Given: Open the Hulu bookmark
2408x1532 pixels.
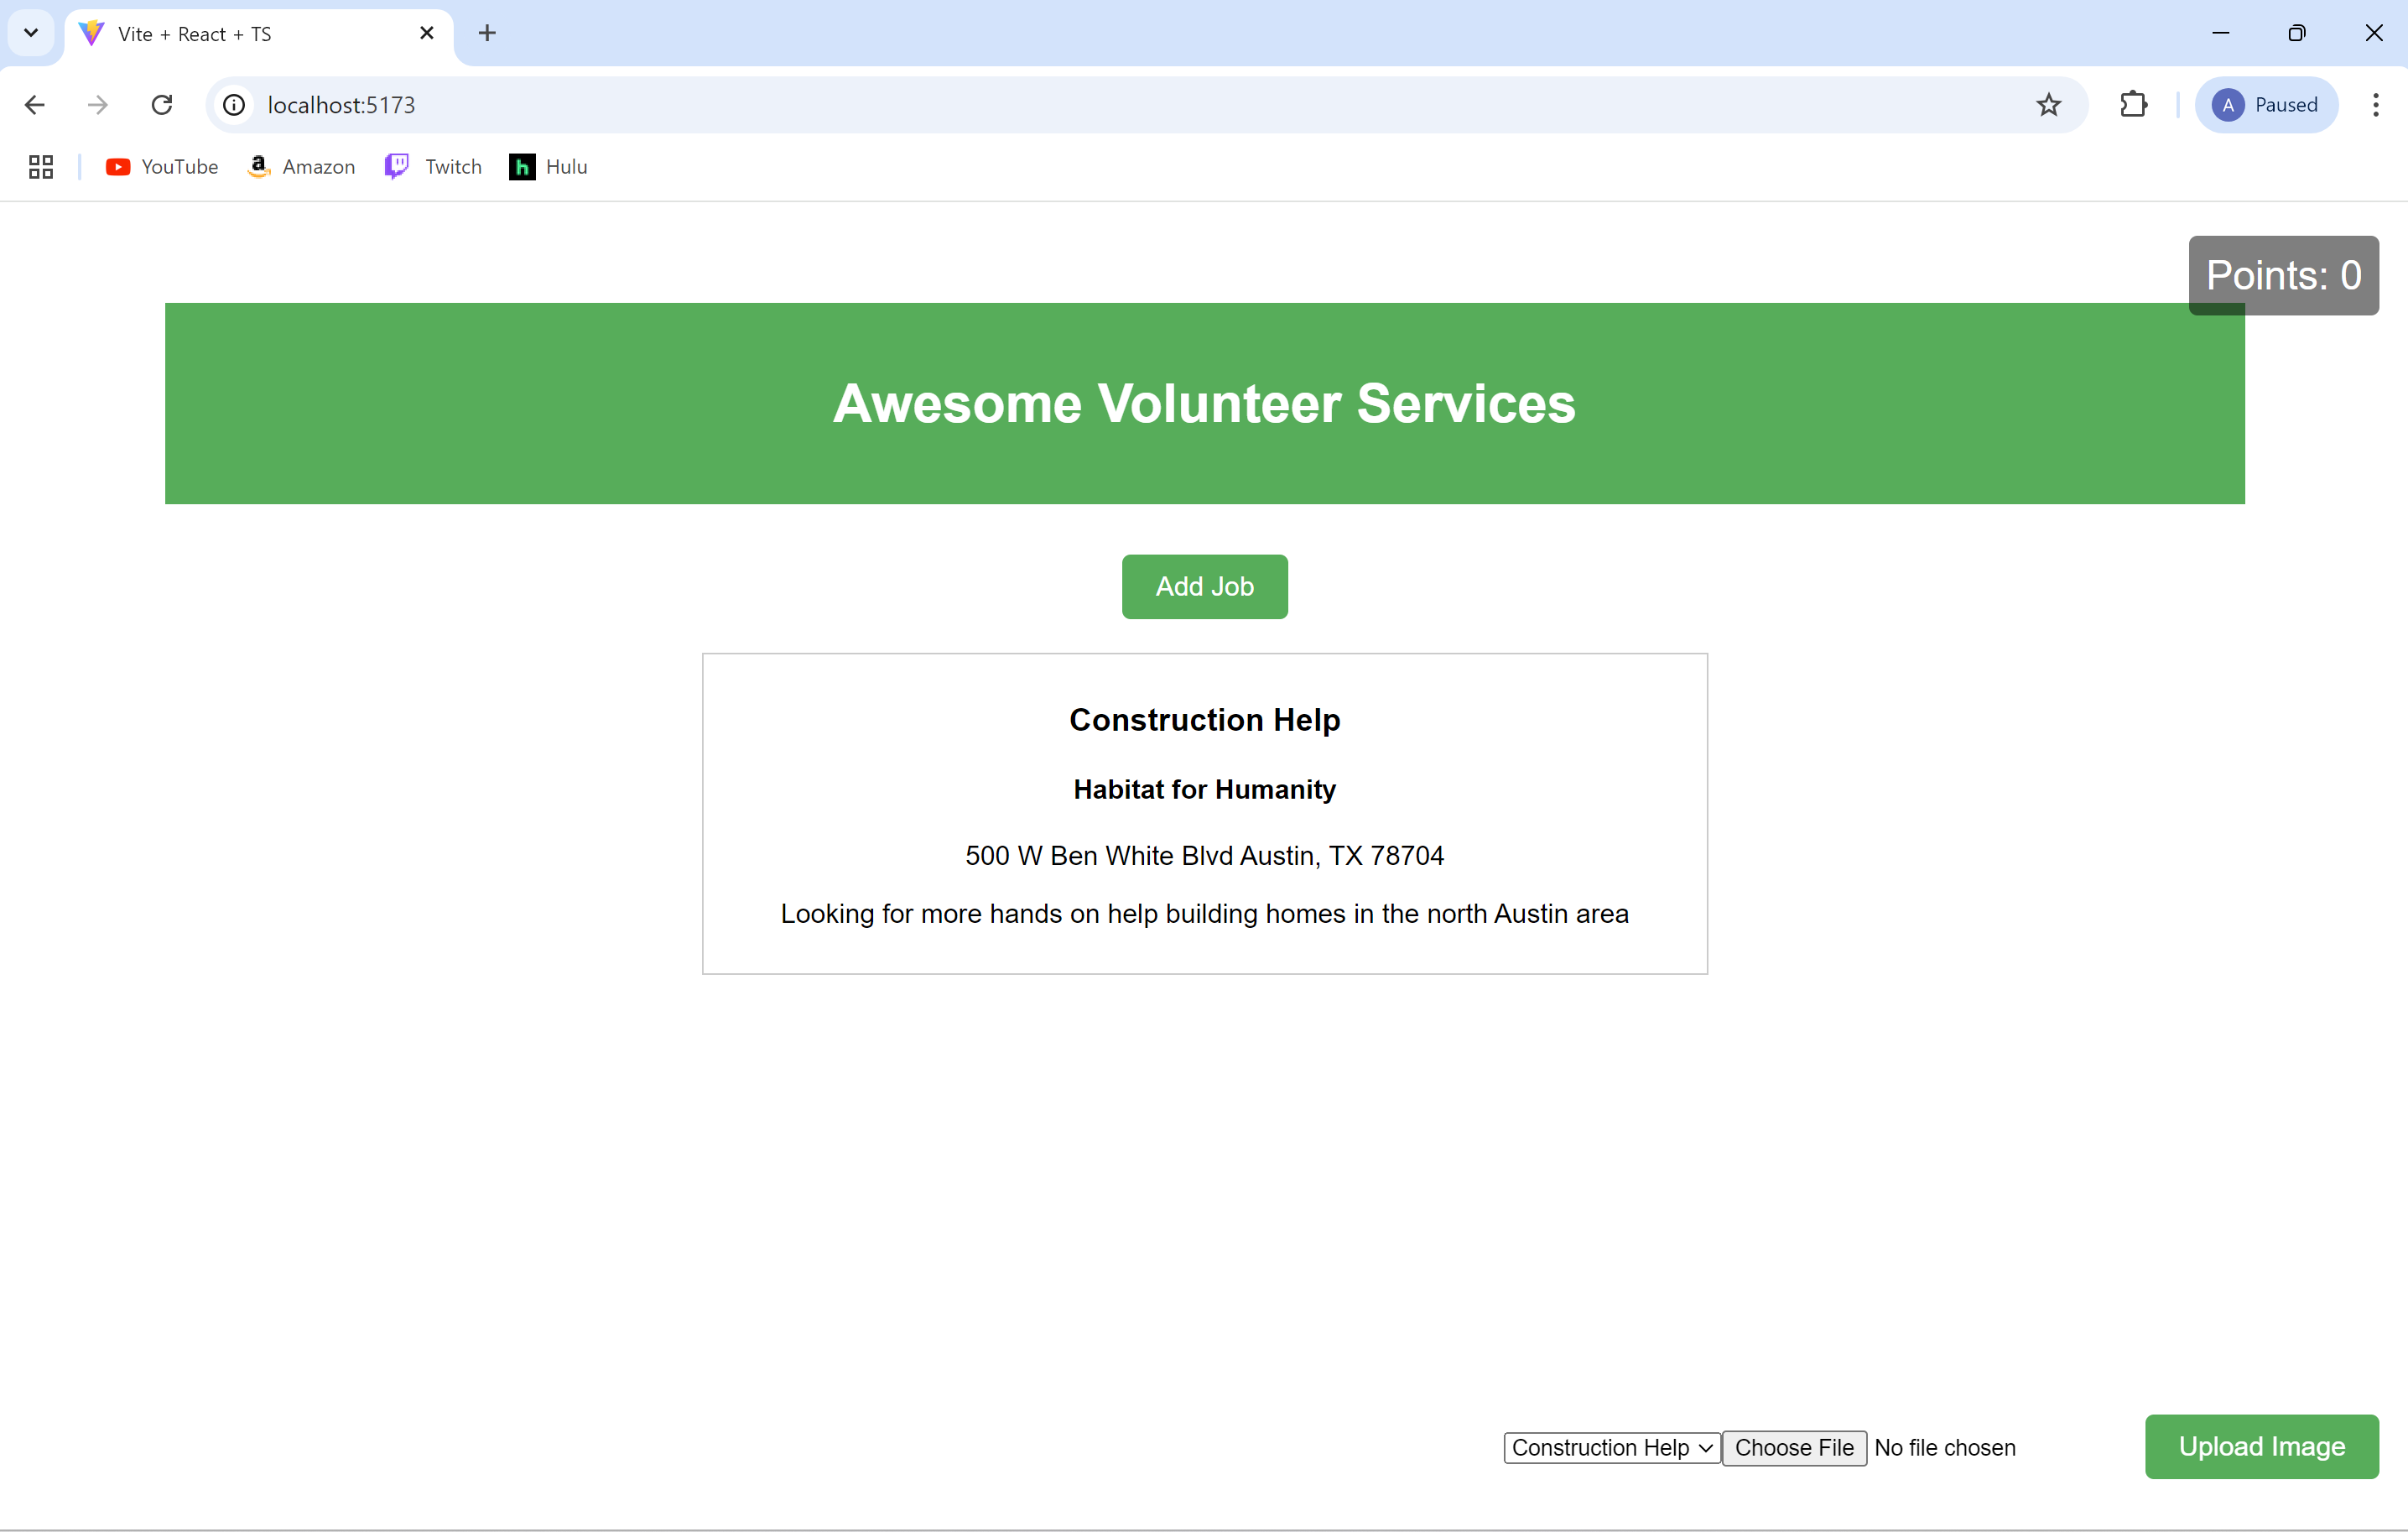Looking at the screenshot, I should (548, 167).
